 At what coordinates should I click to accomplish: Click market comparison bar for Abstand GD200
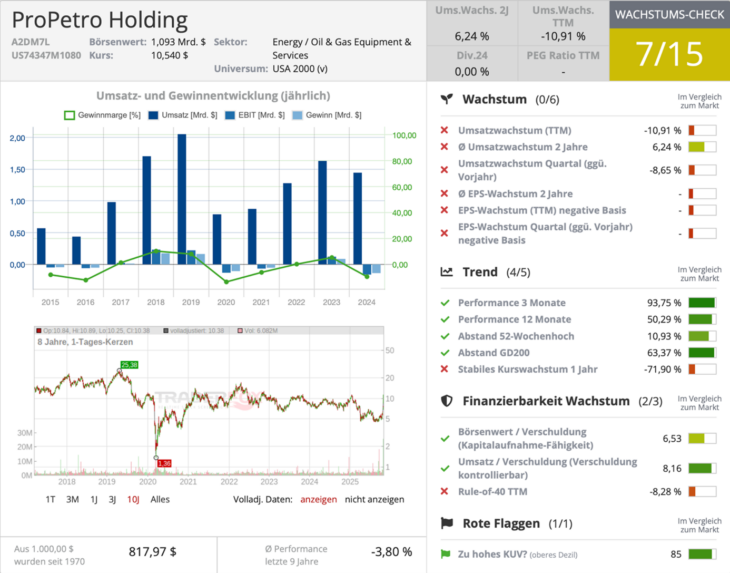pyautogui.click(x=702, y=352)
